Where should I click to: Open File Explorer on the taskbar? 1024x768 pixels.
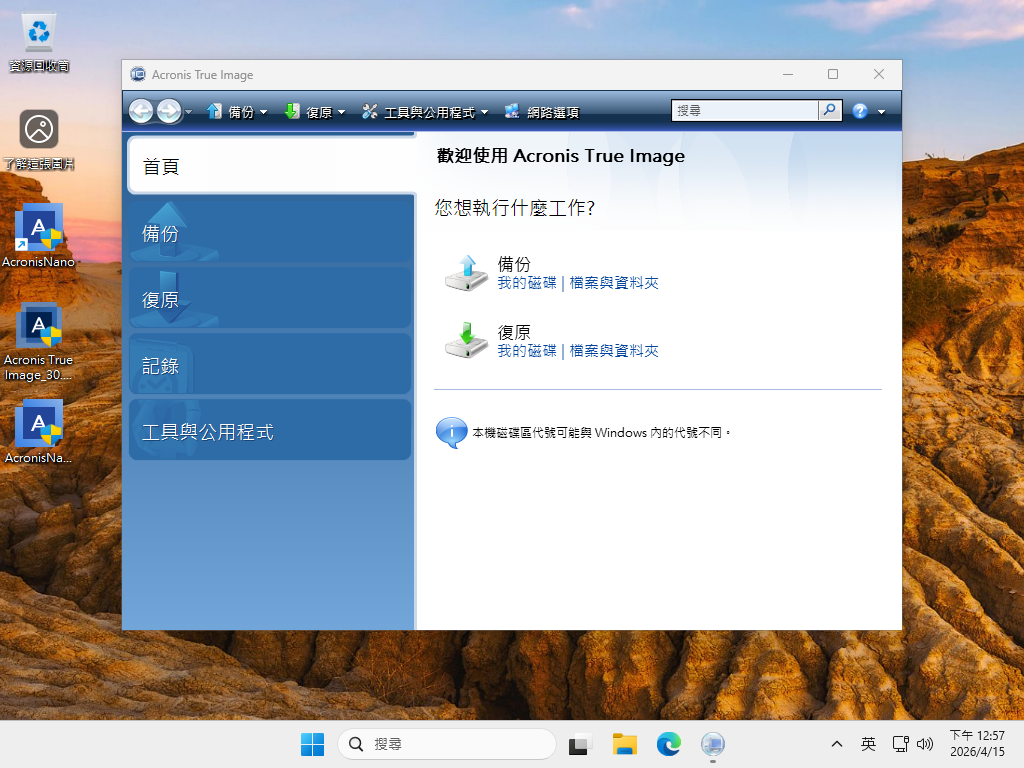coord(624,744)
